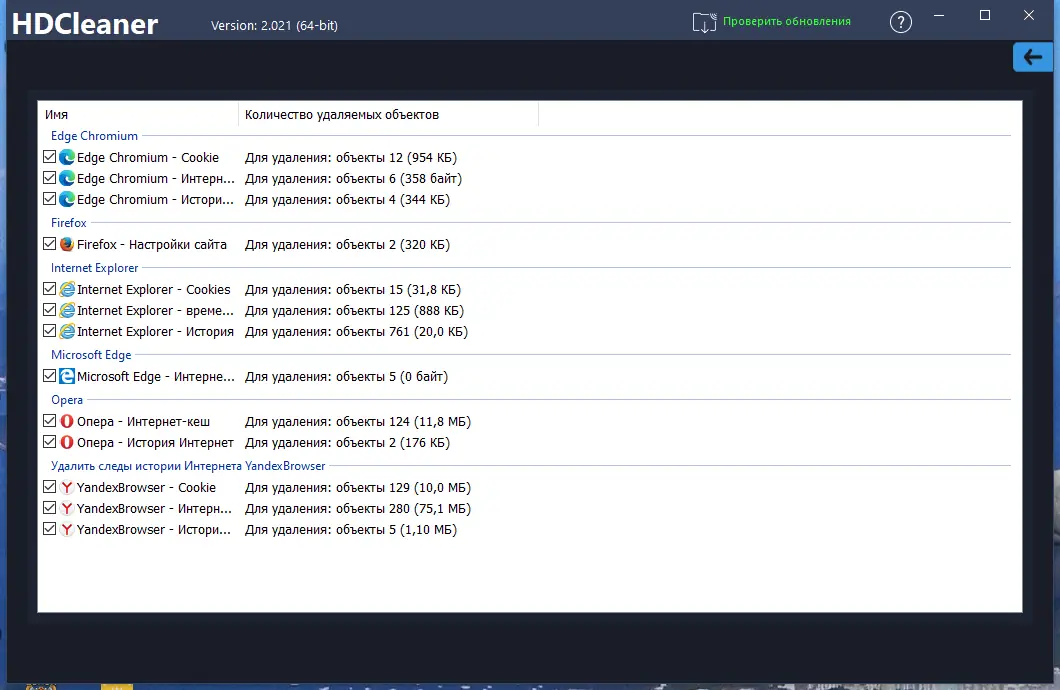Click the Internet Explorer История icon
Viewport: 1060px width, 690px height.
point(67,331)
